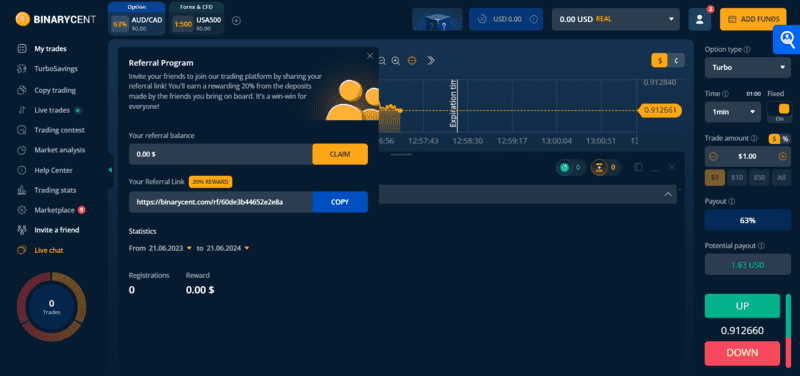Click the Trade amount info icon
Screen dimensions: 800x376
point(754,138)
